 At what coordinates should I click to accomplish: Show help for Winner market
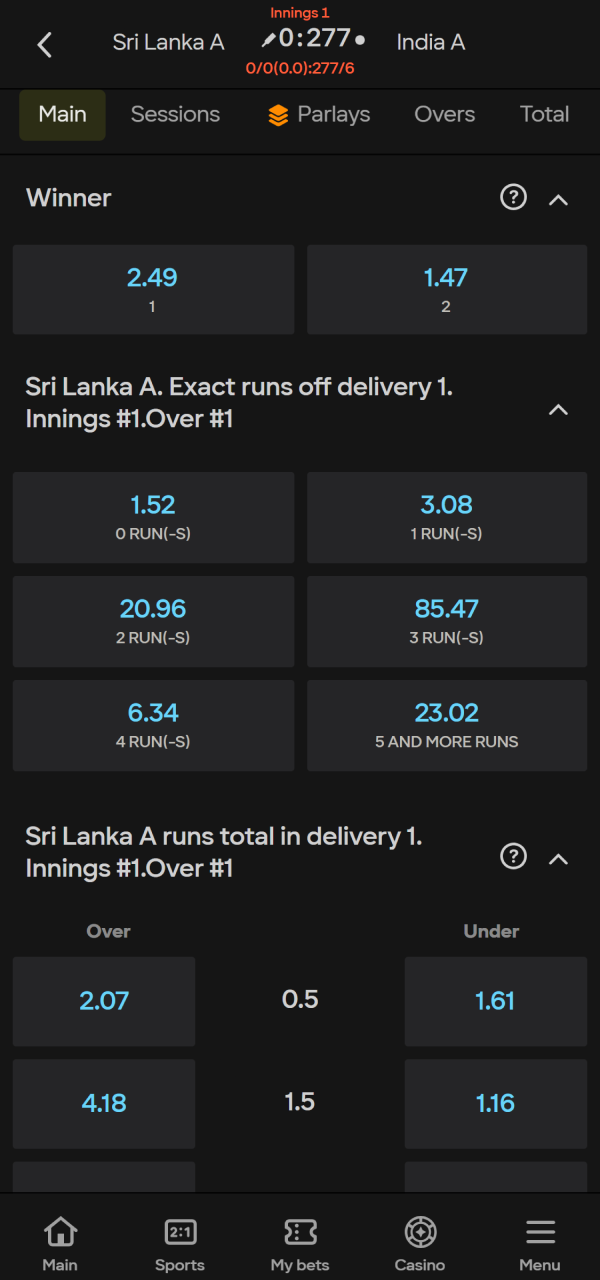[x=513, y=198]
